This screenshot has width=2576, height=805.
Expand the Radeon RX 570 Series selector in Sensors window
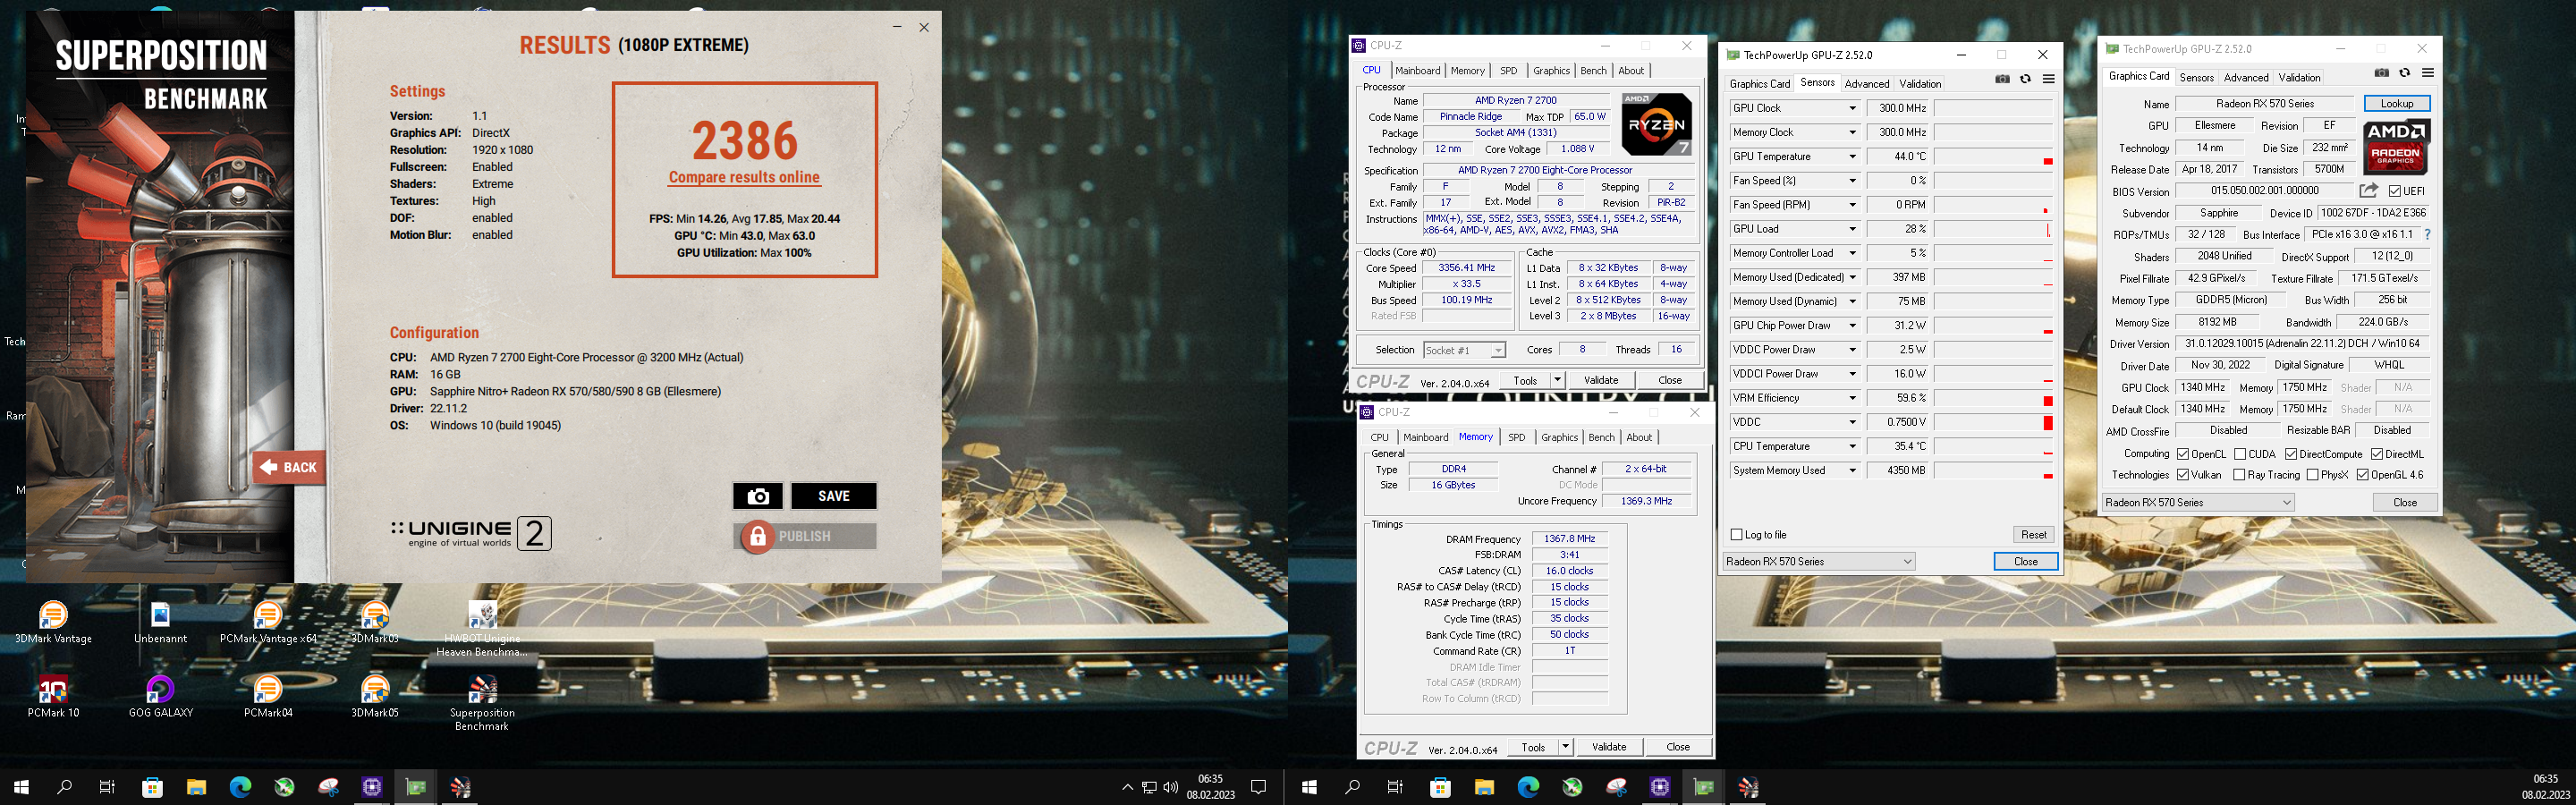point(1819,561)
